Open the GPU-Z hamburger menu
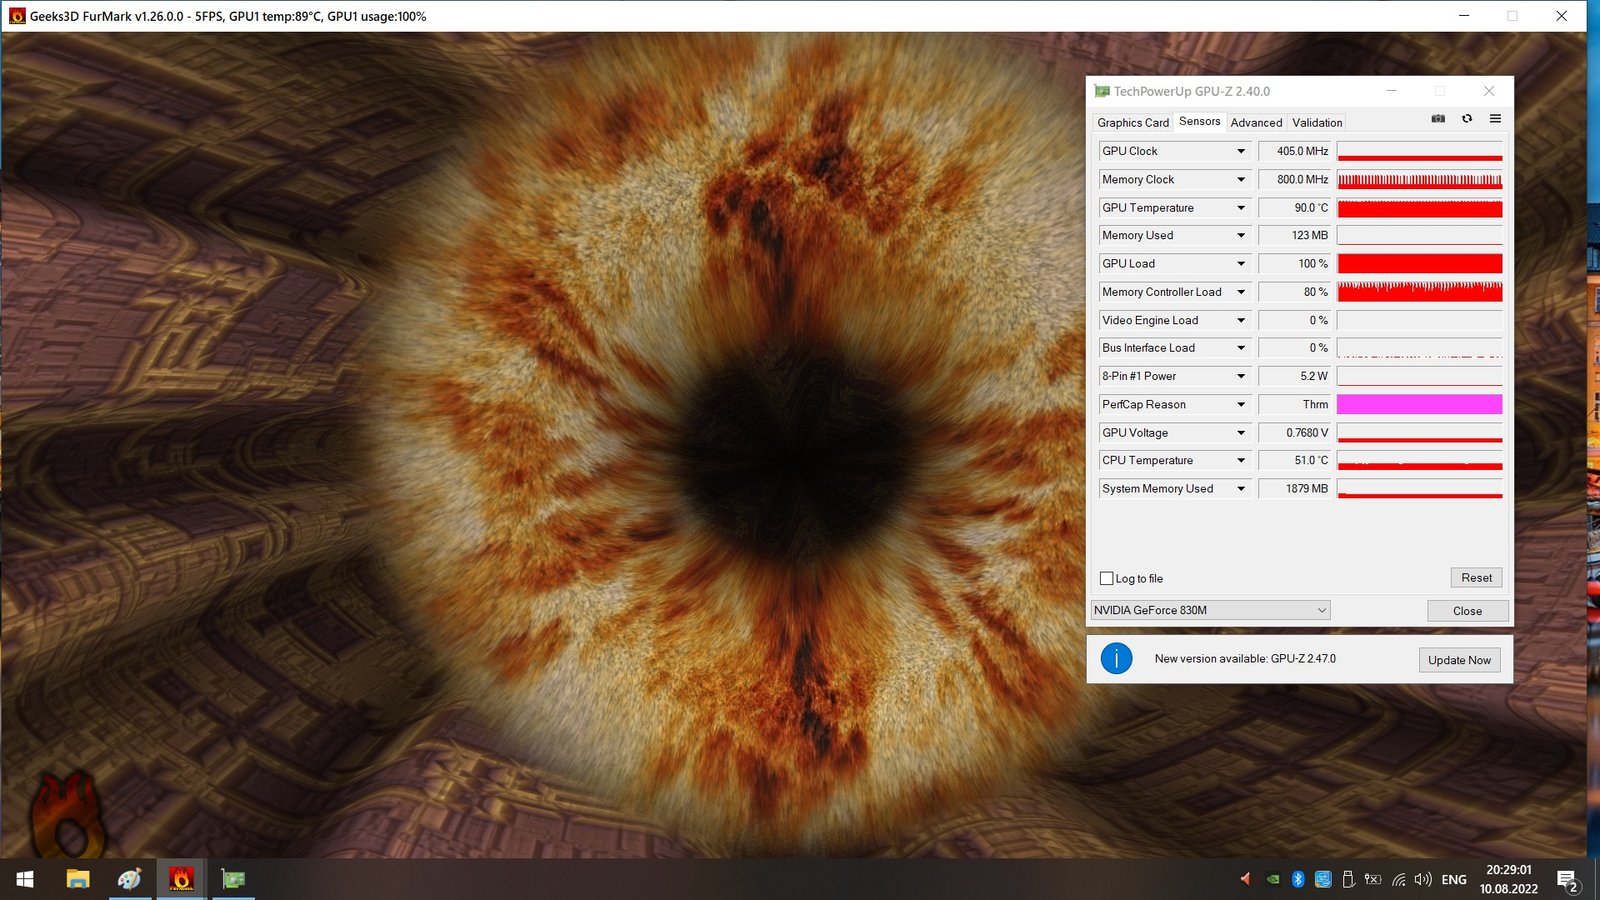Viewport: 1600px width, 900px height. coord(1495,119)
